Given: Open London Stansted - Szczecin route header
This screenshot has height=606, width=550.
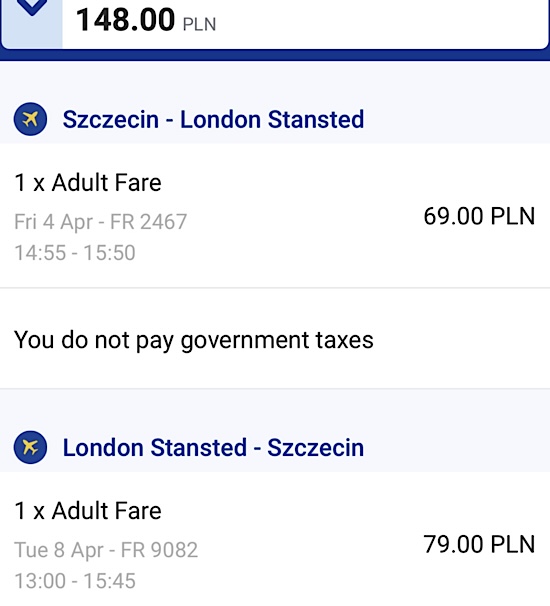Looking at the screenshot, I should [213, 448].
